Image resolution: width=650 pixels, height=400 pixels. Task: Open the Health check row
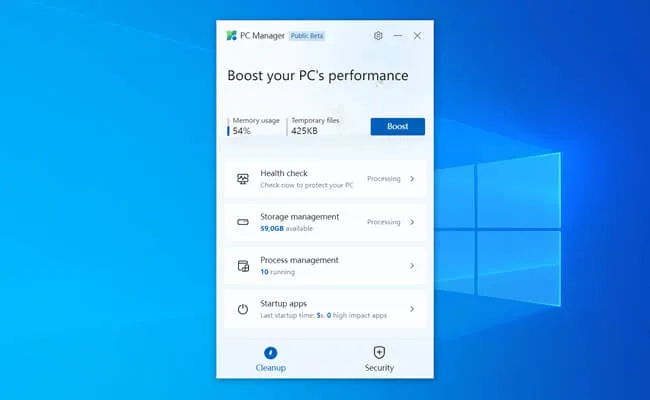[x=325, y=179]
